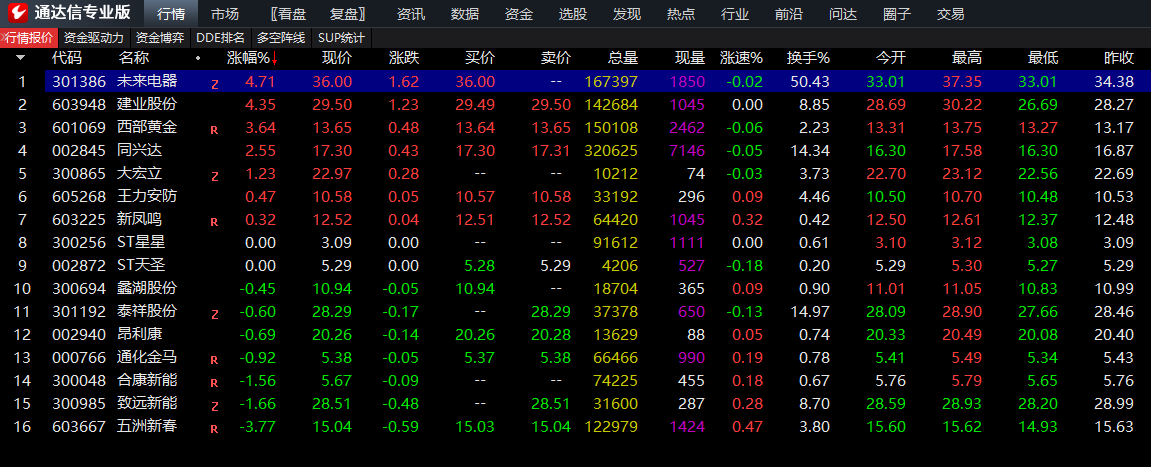
Task: Click the small dot column header after 名称
Action: pyautogui.click(x=198, y=58)
